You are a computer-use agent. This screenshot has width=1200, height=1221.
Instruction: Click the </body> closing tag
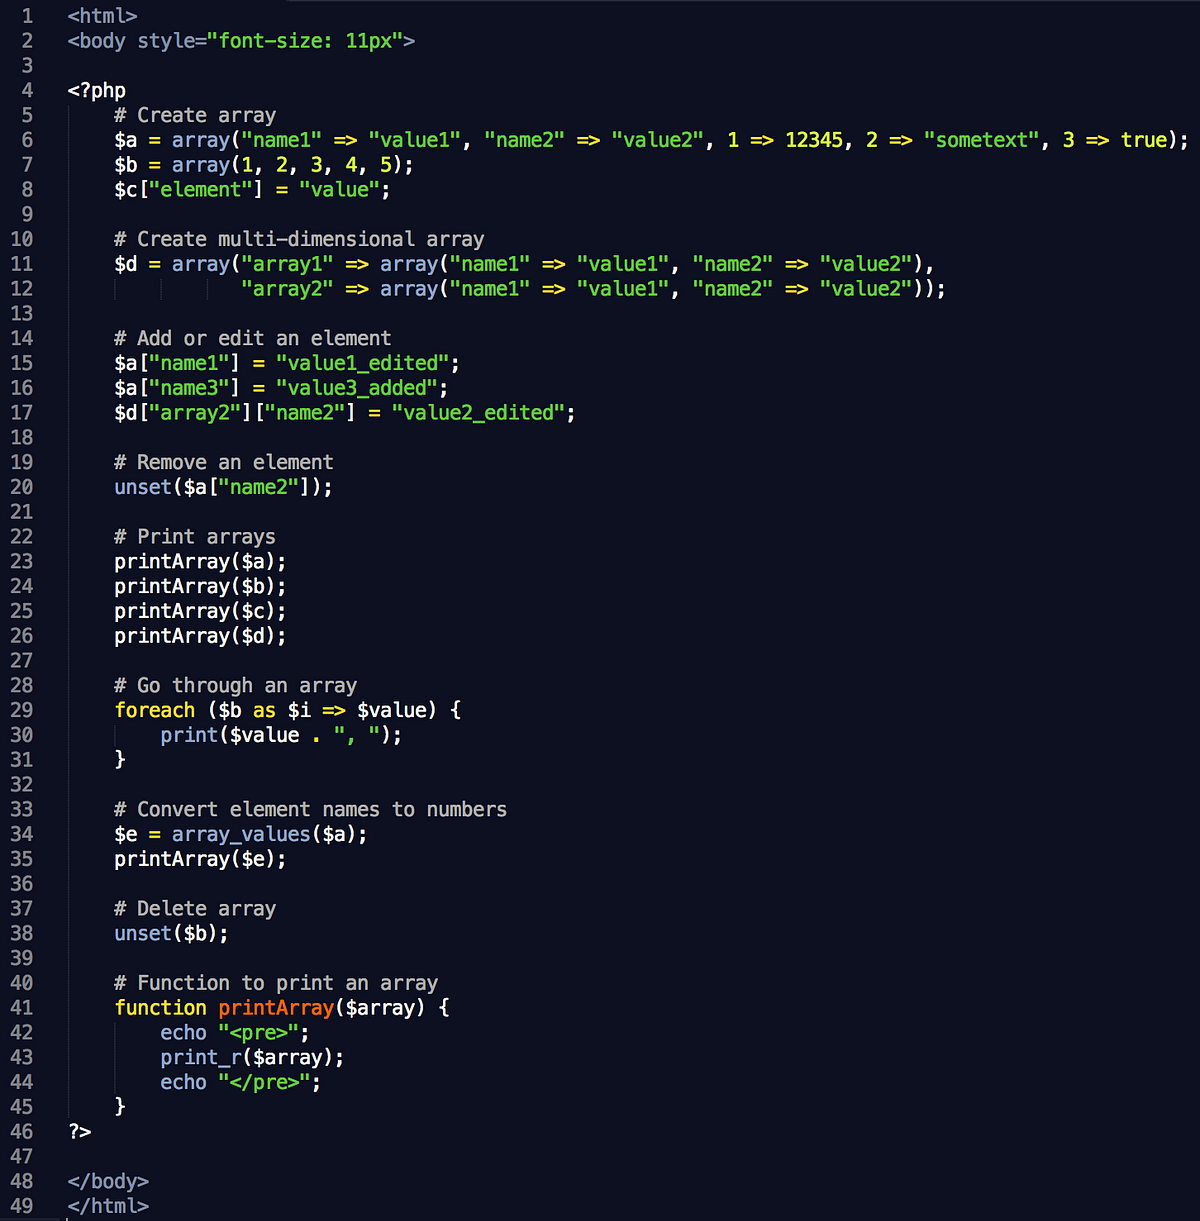(108, 1182)
